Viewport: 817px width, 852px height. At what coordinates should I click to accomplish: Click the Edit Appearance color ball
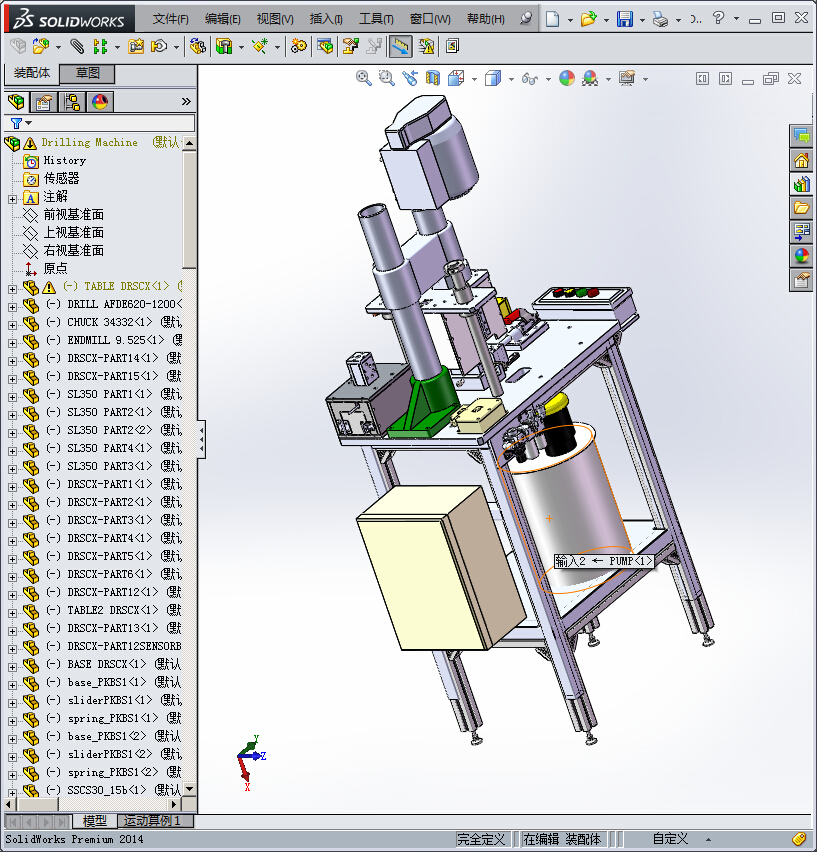point(567,78)
